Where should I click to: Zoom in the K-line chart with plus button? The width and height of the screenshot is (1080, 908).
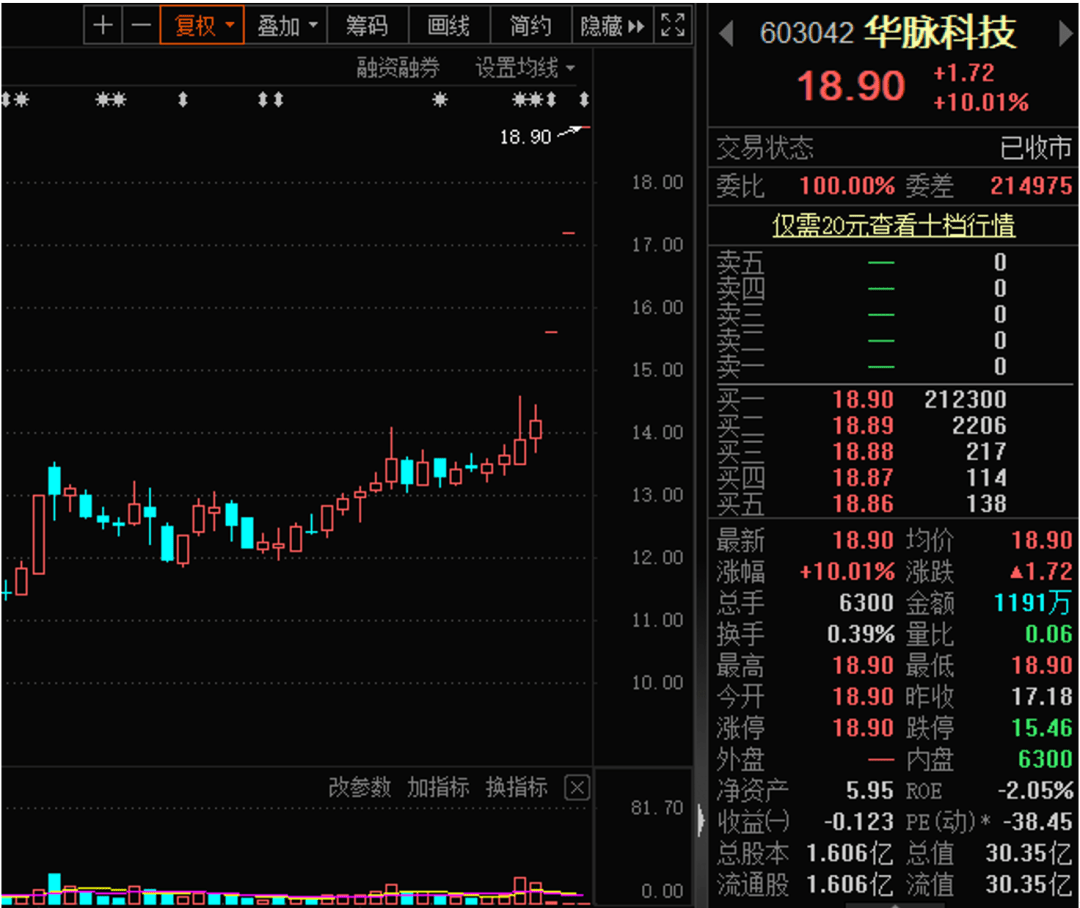pyautogui.click(x=103, y=25)
